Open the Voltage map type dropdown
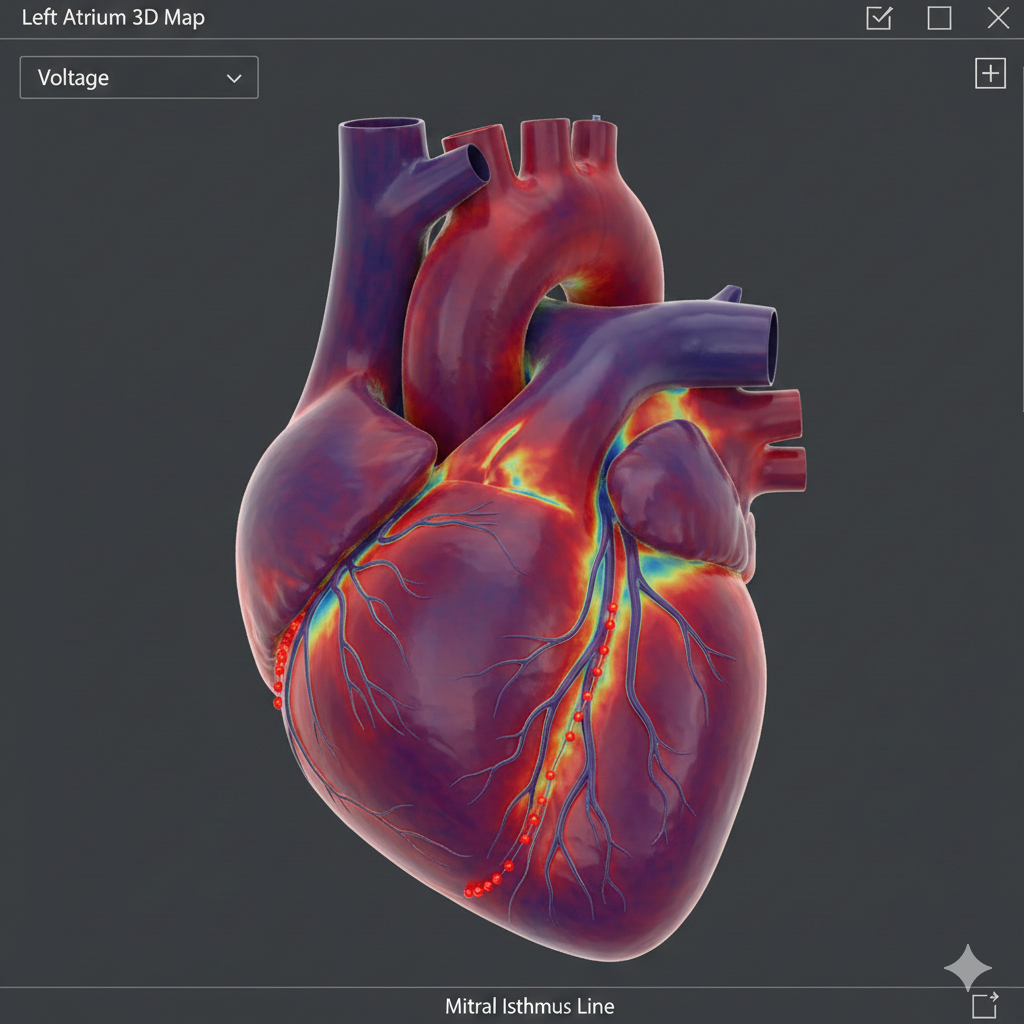Viewport: 1024px width, 1024px height. pos(139,78)
